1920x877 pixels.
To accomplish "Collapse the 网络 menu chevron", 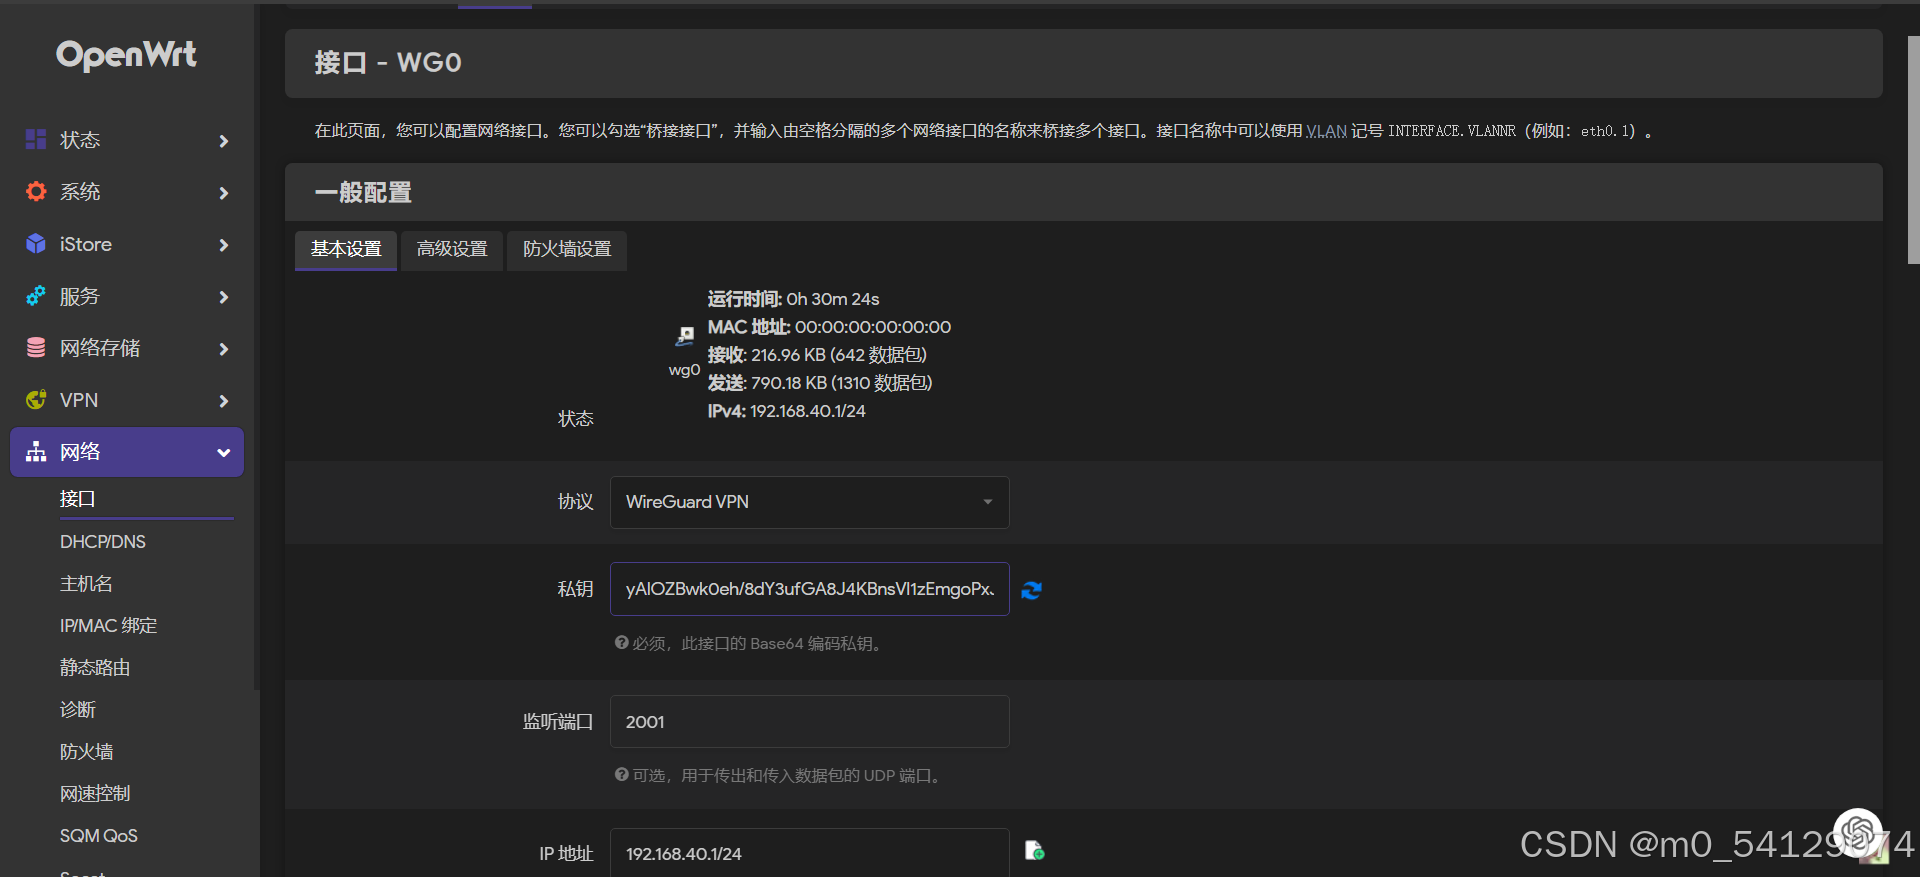I will point(224,453).
